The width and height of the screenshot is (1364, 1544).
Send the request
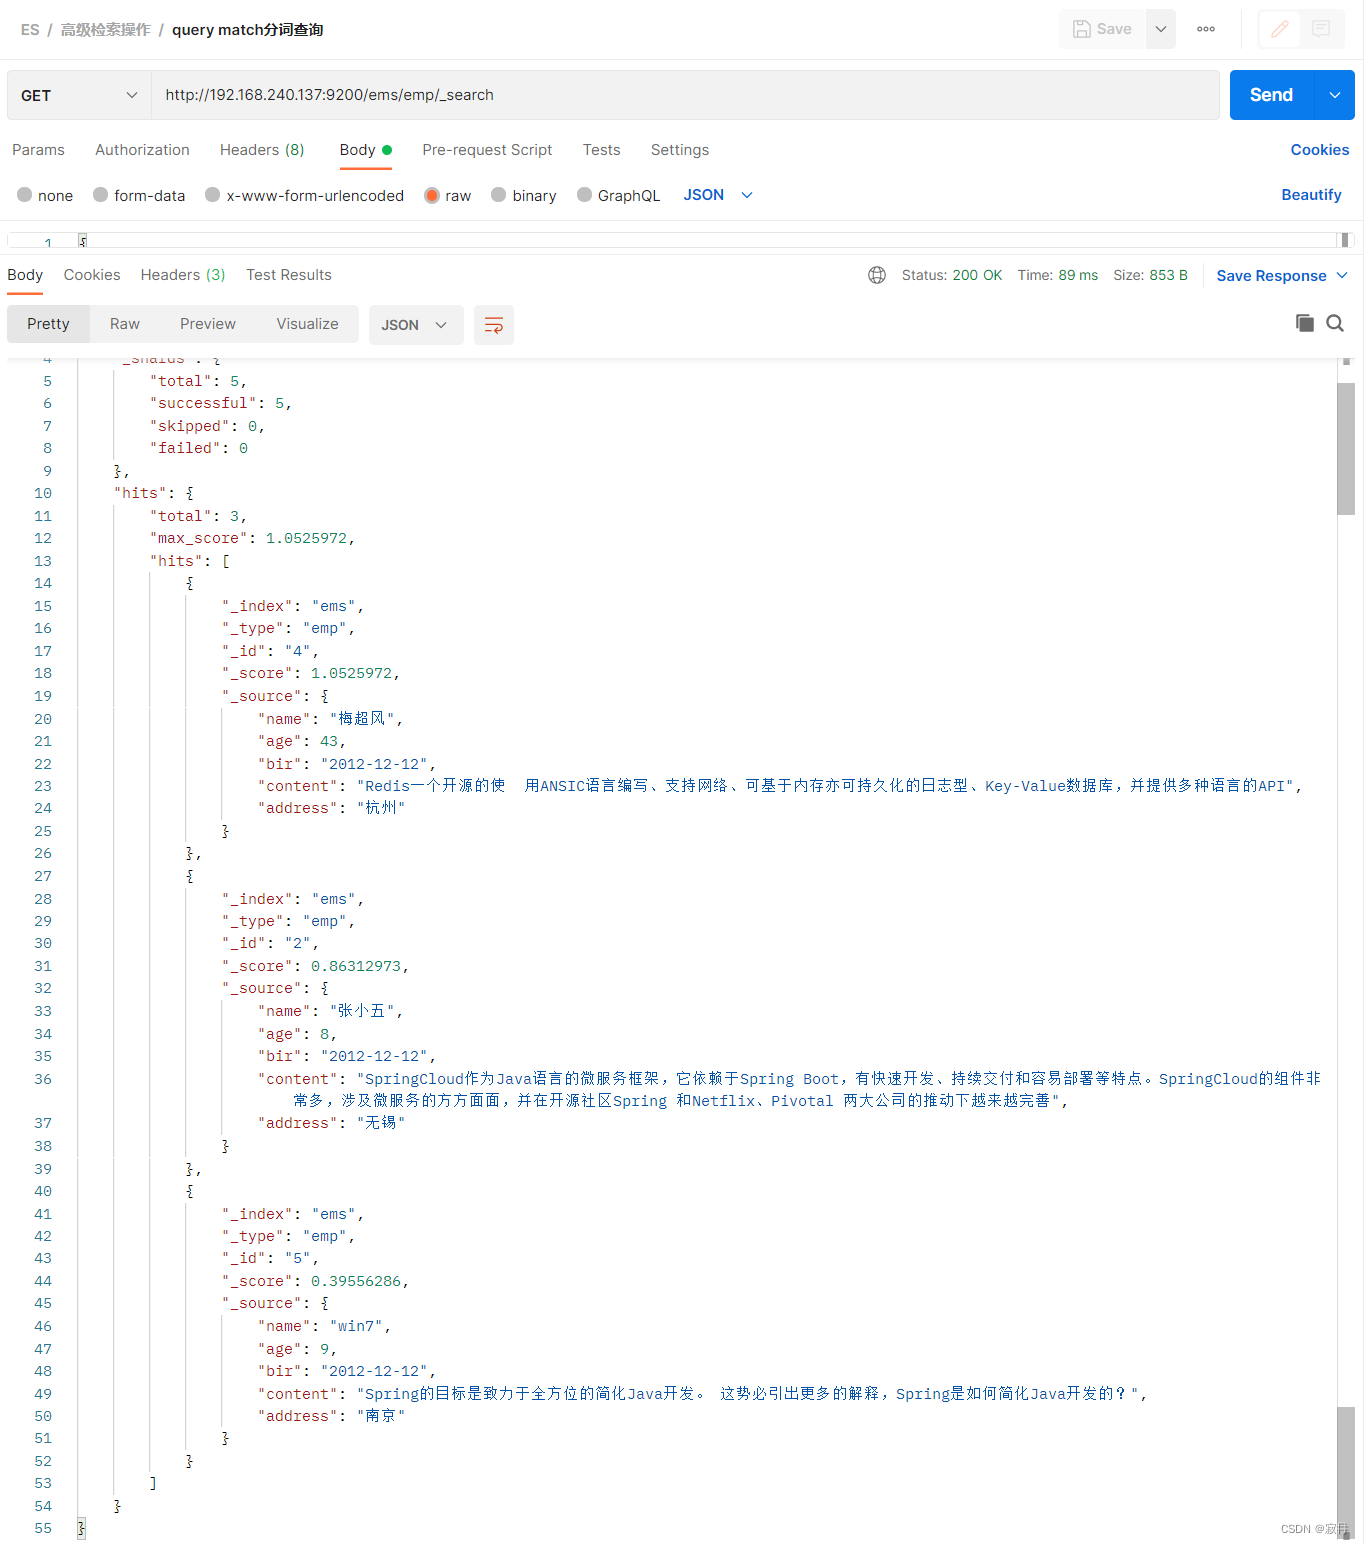coord(1271,95)
